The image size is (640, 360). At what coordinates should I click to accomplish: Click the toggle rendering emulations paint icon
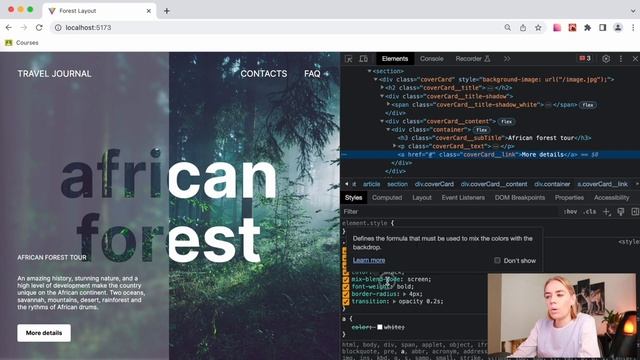point(621,211)
